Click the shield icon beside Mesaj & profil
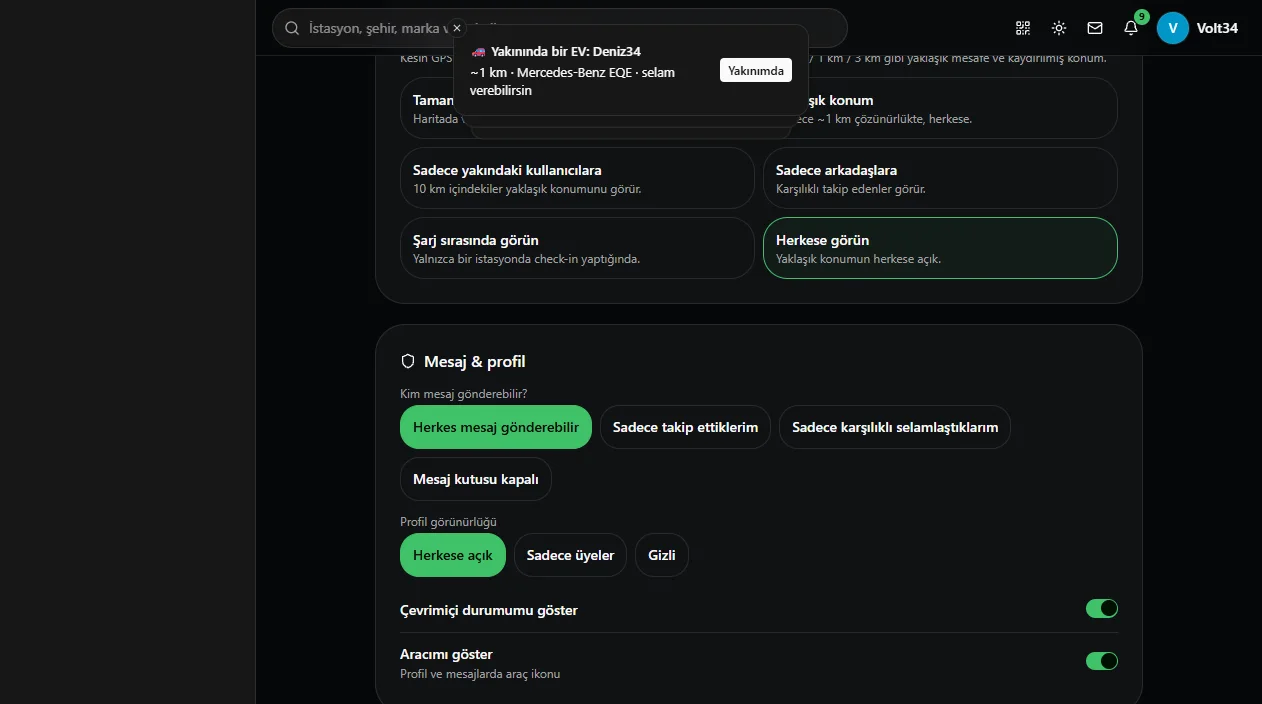This screenshot has height=704, width=1262. [x=407, y=361]
